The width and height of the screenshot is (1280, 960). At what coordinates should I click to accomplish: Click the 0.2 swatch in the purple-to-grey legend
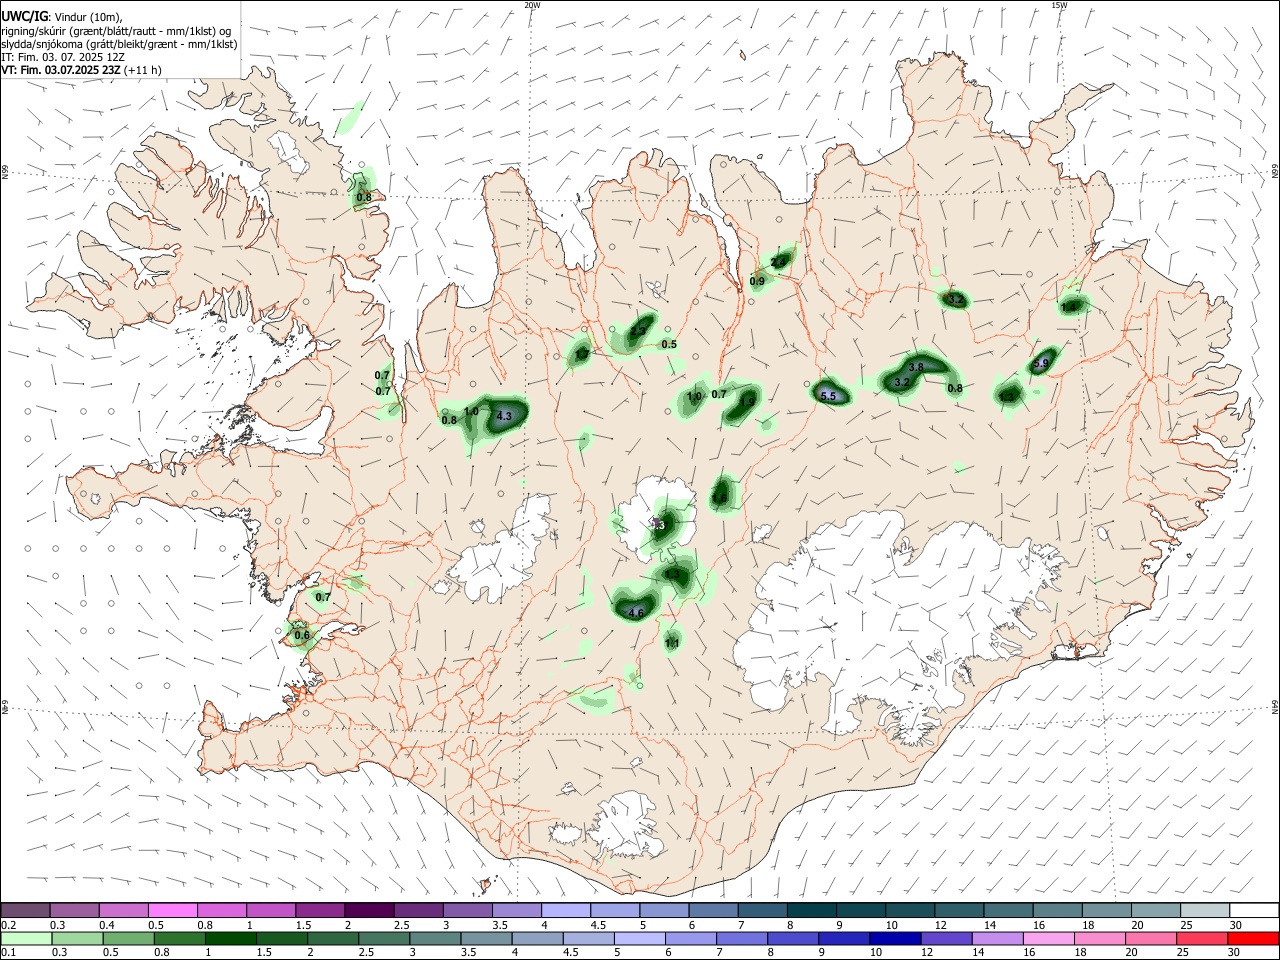(x=26, y=910)
